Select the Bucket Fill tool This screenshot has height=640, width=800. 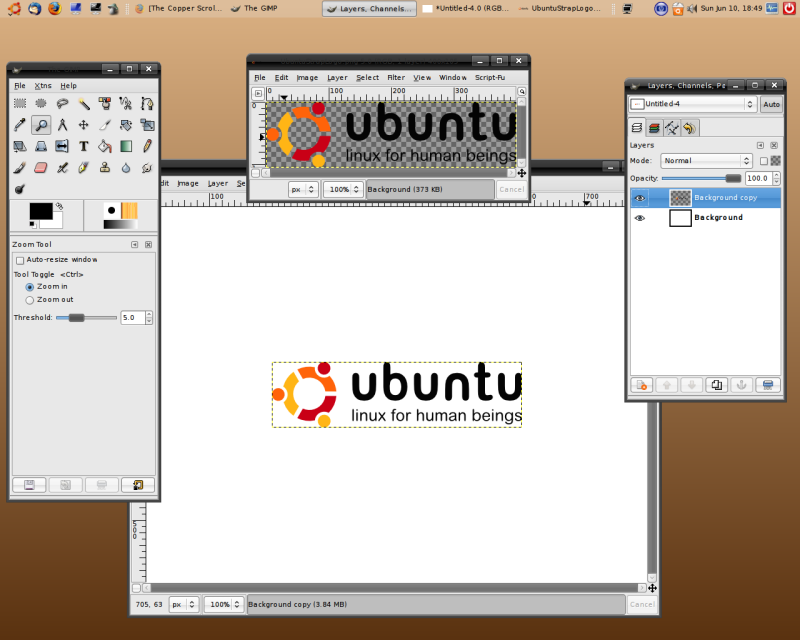(105, 146)
